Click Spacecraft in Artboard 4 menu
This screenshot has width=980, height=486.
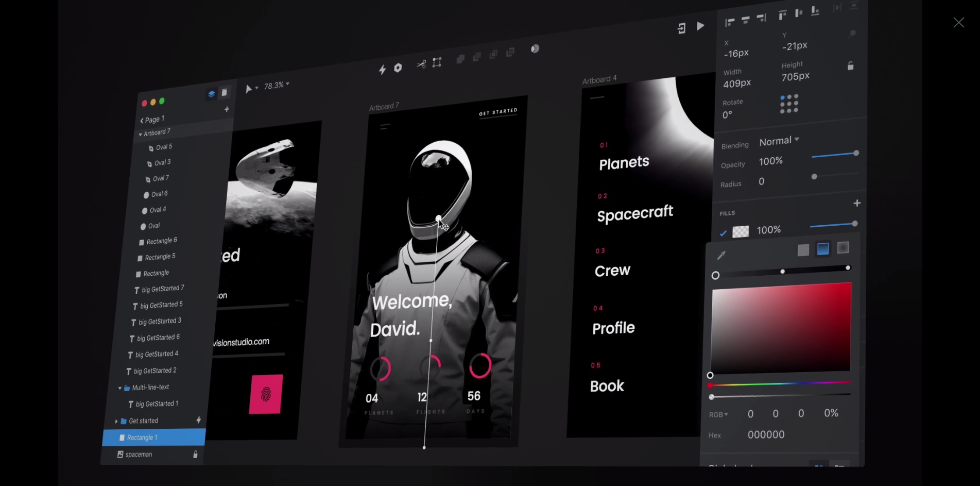635,214
